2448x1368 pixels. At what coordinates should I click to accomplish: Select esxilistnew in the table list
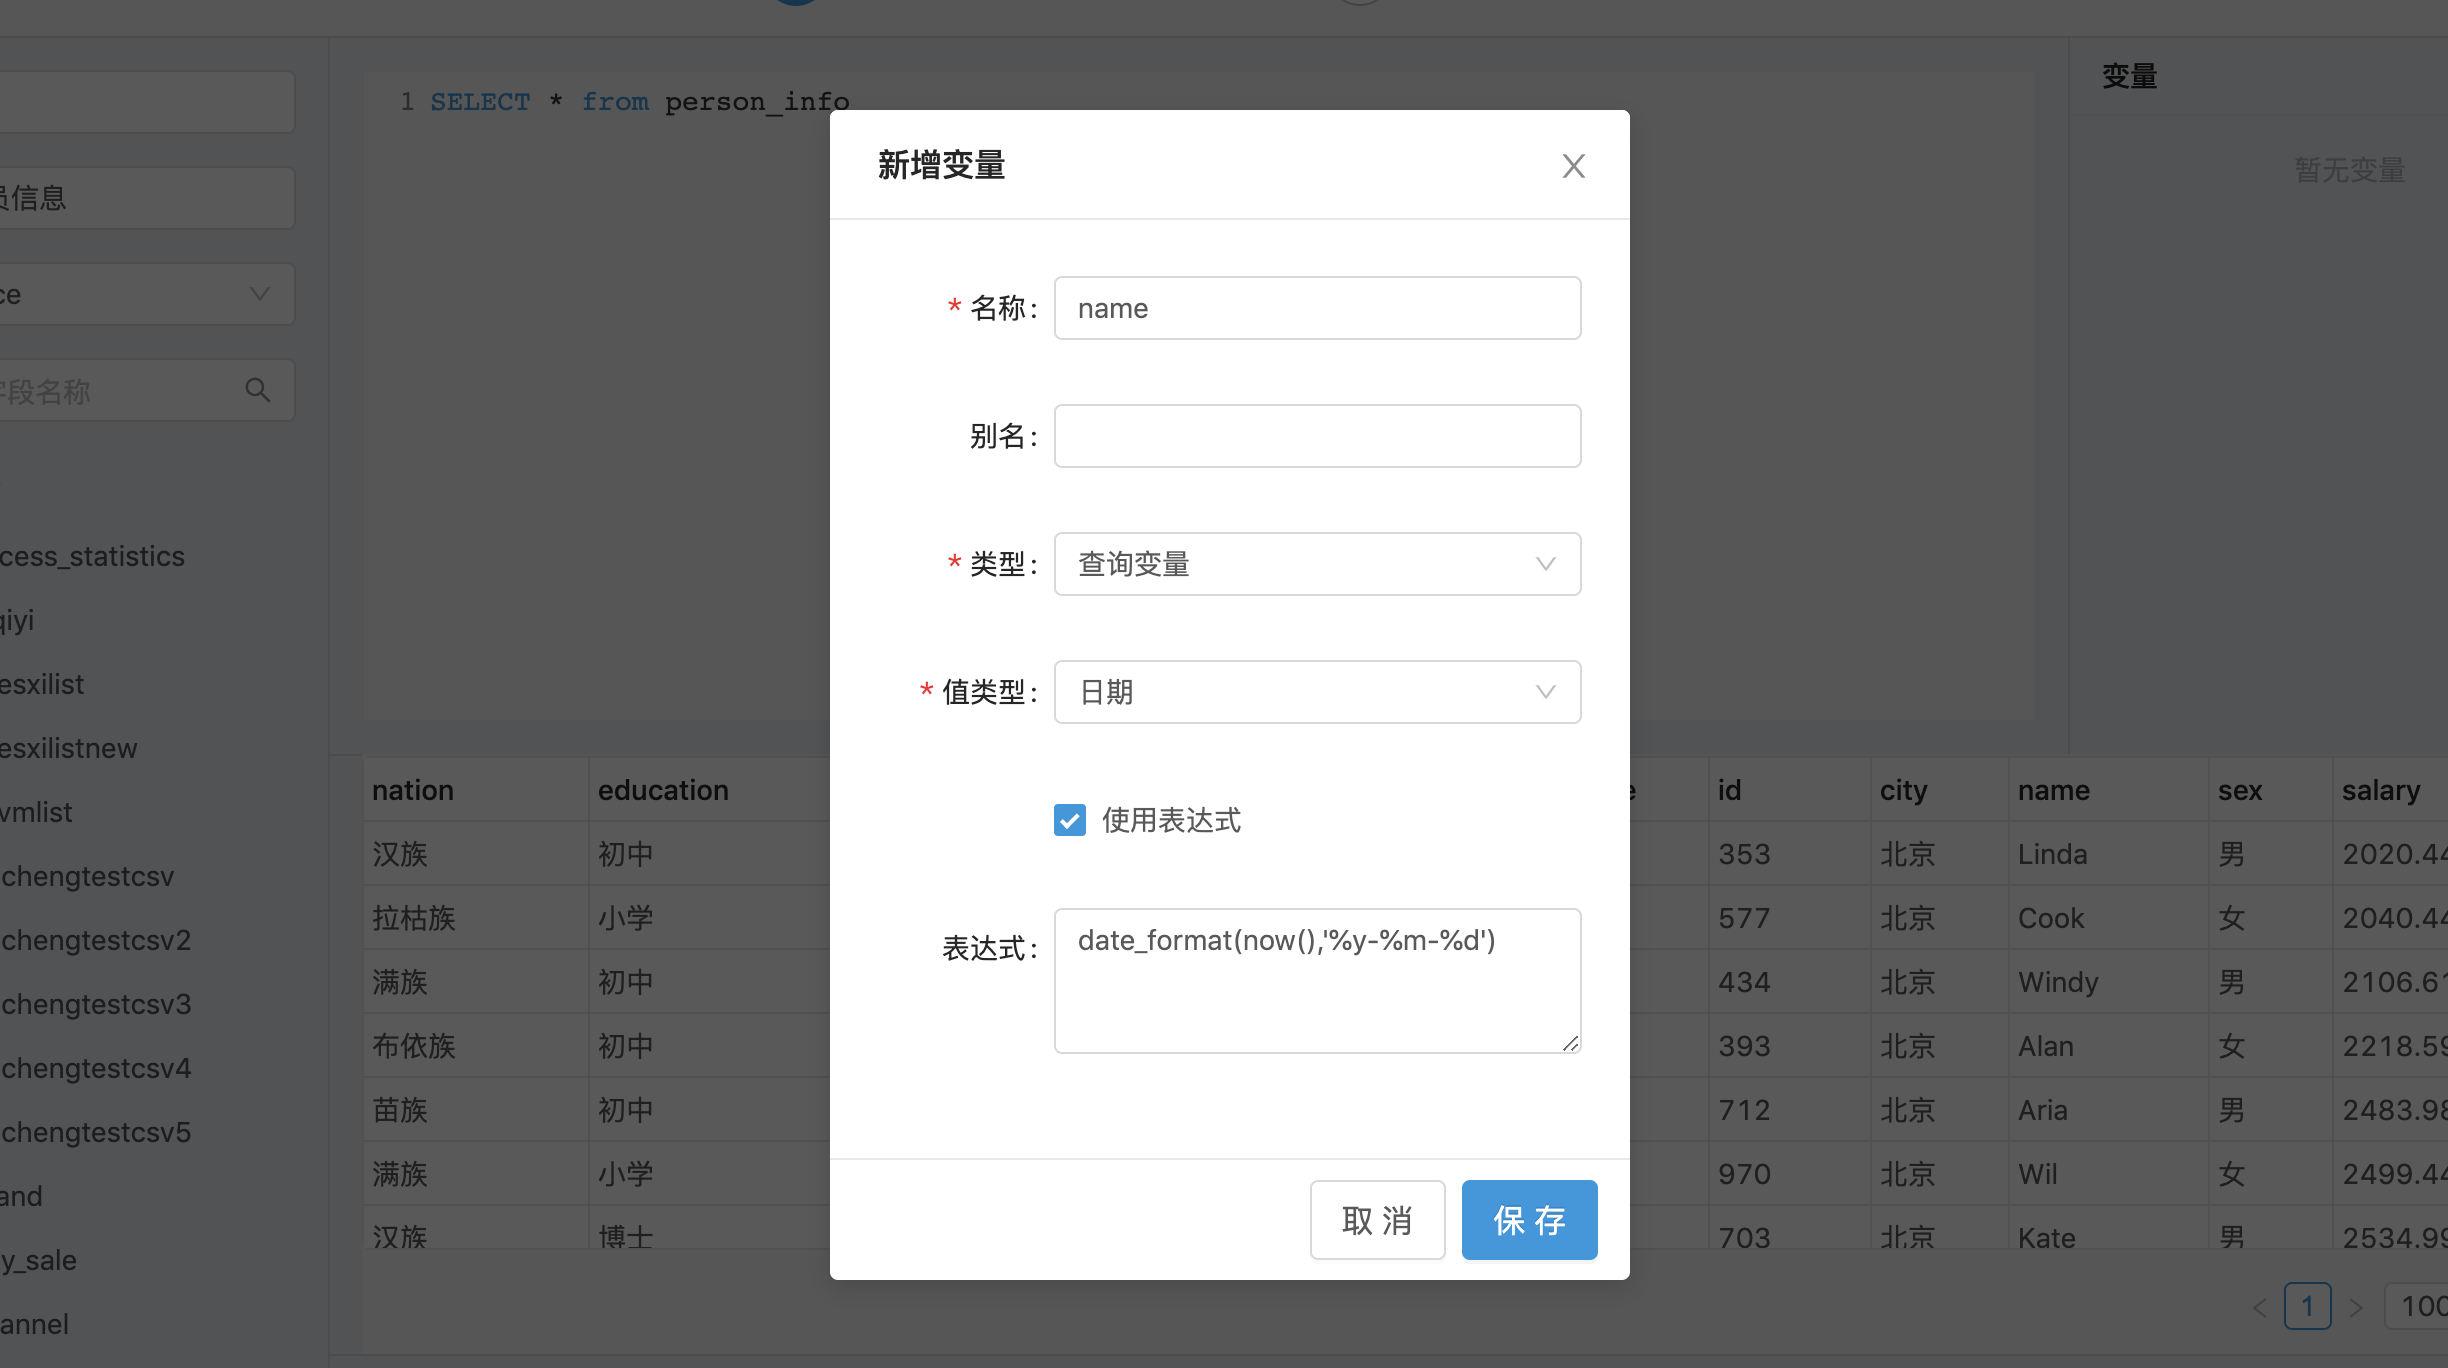coord(68,748)
